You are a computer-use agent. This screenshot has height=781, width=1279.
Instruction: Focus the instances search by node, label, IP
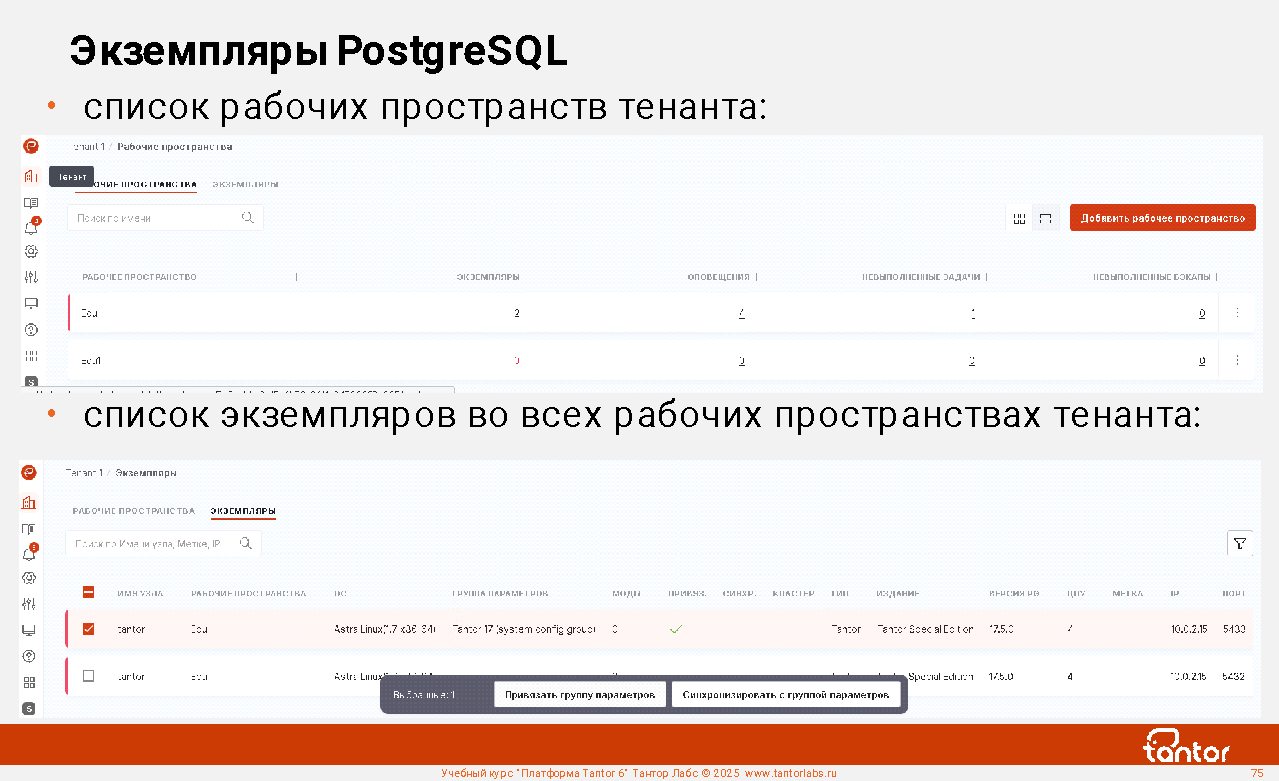tap(150, 543)
